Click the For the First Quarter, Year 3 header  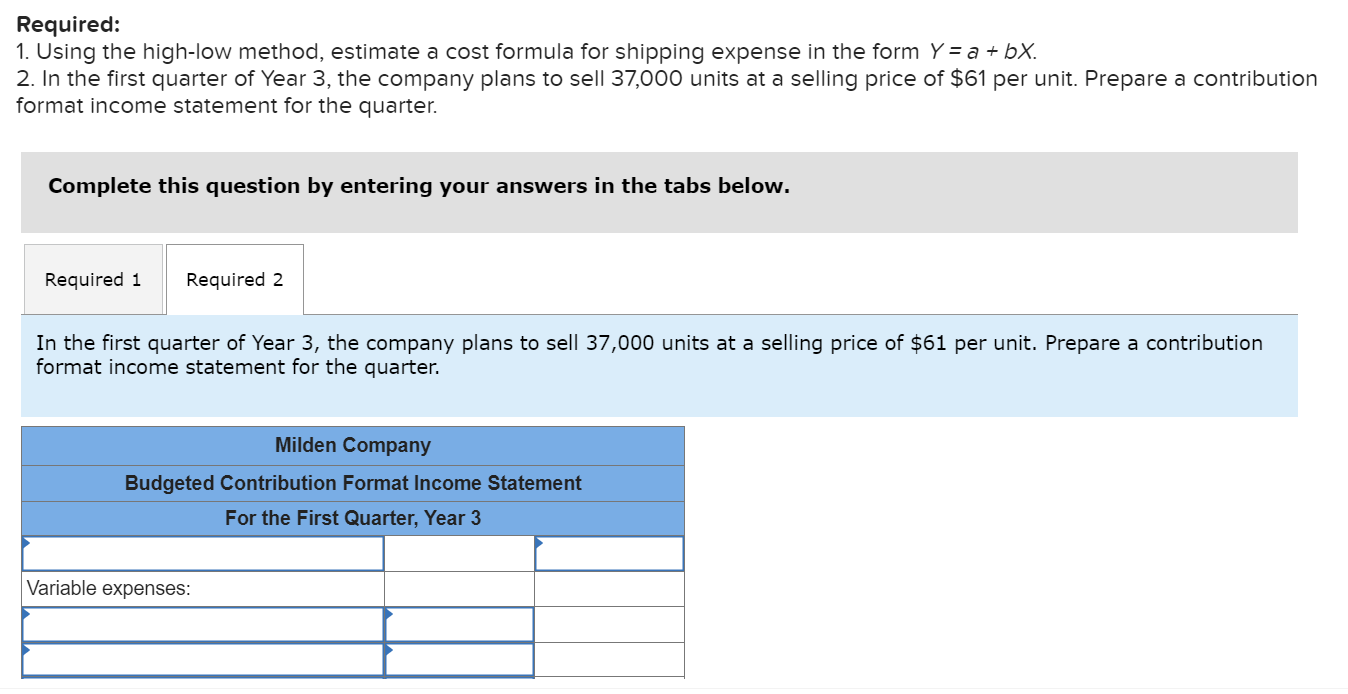coord(351,517)
